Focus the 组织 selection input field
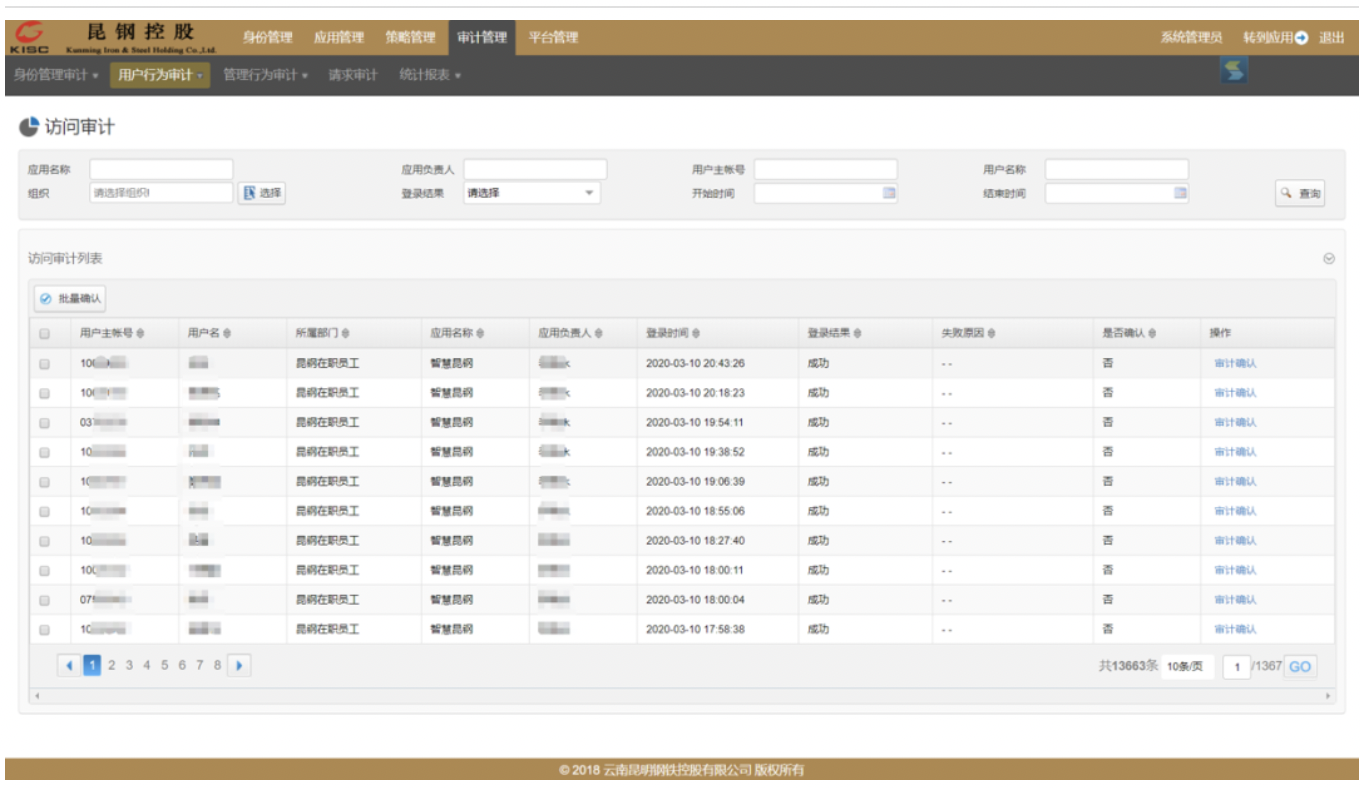This screenshot has height=788, width=1360. (161, 193)
